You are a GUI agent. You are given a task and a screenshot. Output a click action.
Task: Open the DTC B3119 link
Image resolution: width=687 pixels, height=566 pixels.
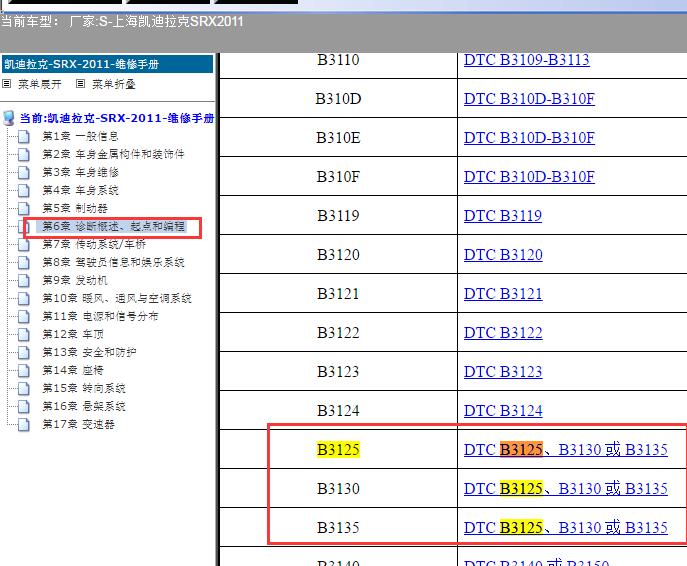[x=503, y=216]
